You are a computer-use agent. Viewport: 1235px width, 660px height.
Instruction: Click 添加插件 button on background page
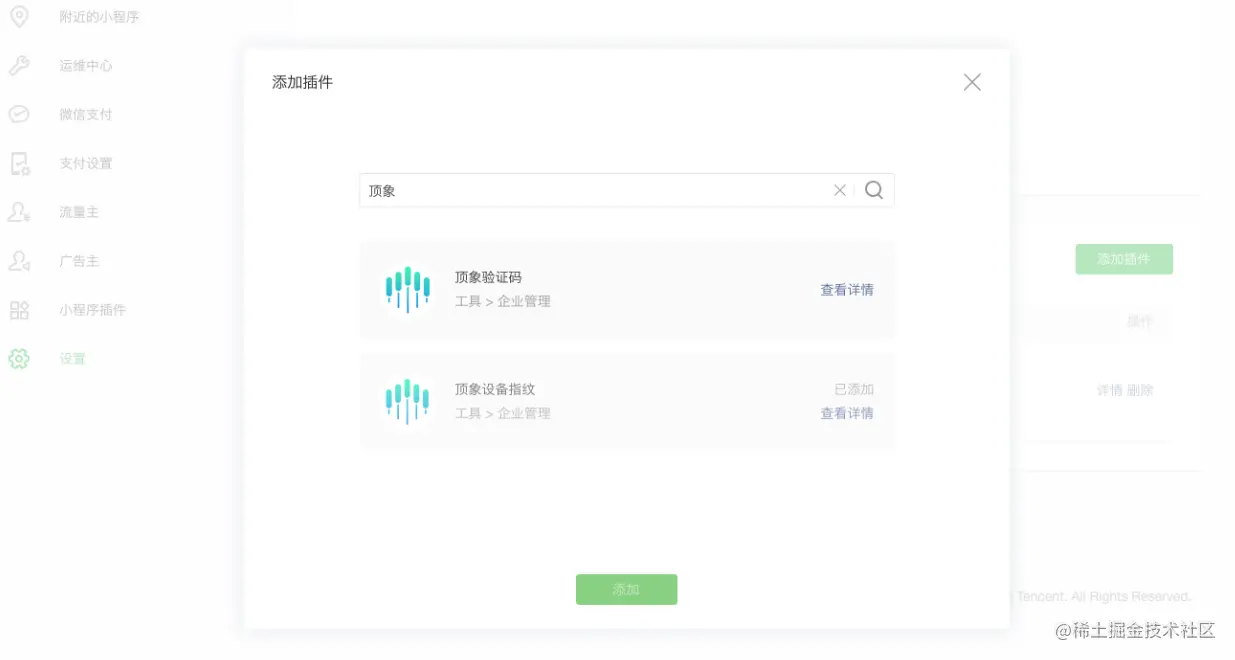[1124, 259]
